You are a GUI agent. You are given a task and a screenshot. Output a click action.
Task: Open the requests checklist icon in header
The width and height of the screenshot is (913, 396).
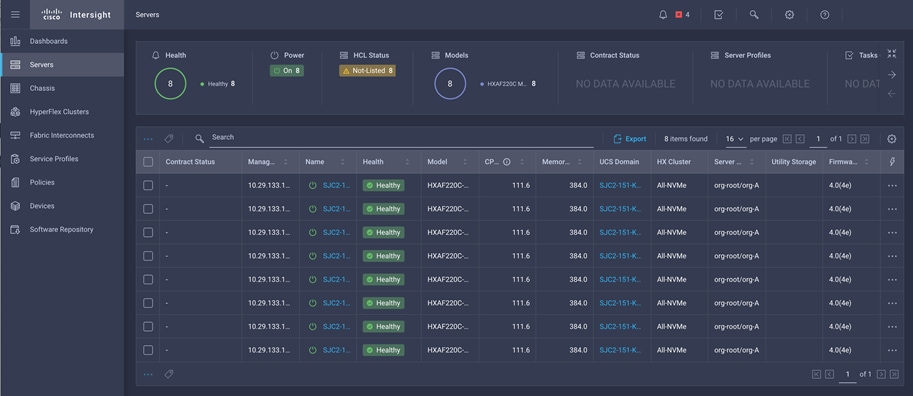click(719, 15)
